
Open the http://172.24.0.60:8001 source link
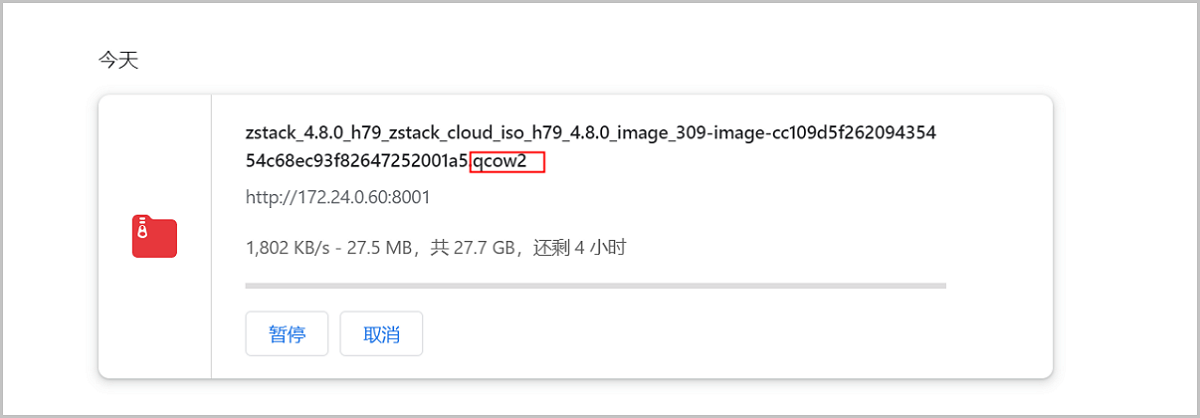click(338, 197)
